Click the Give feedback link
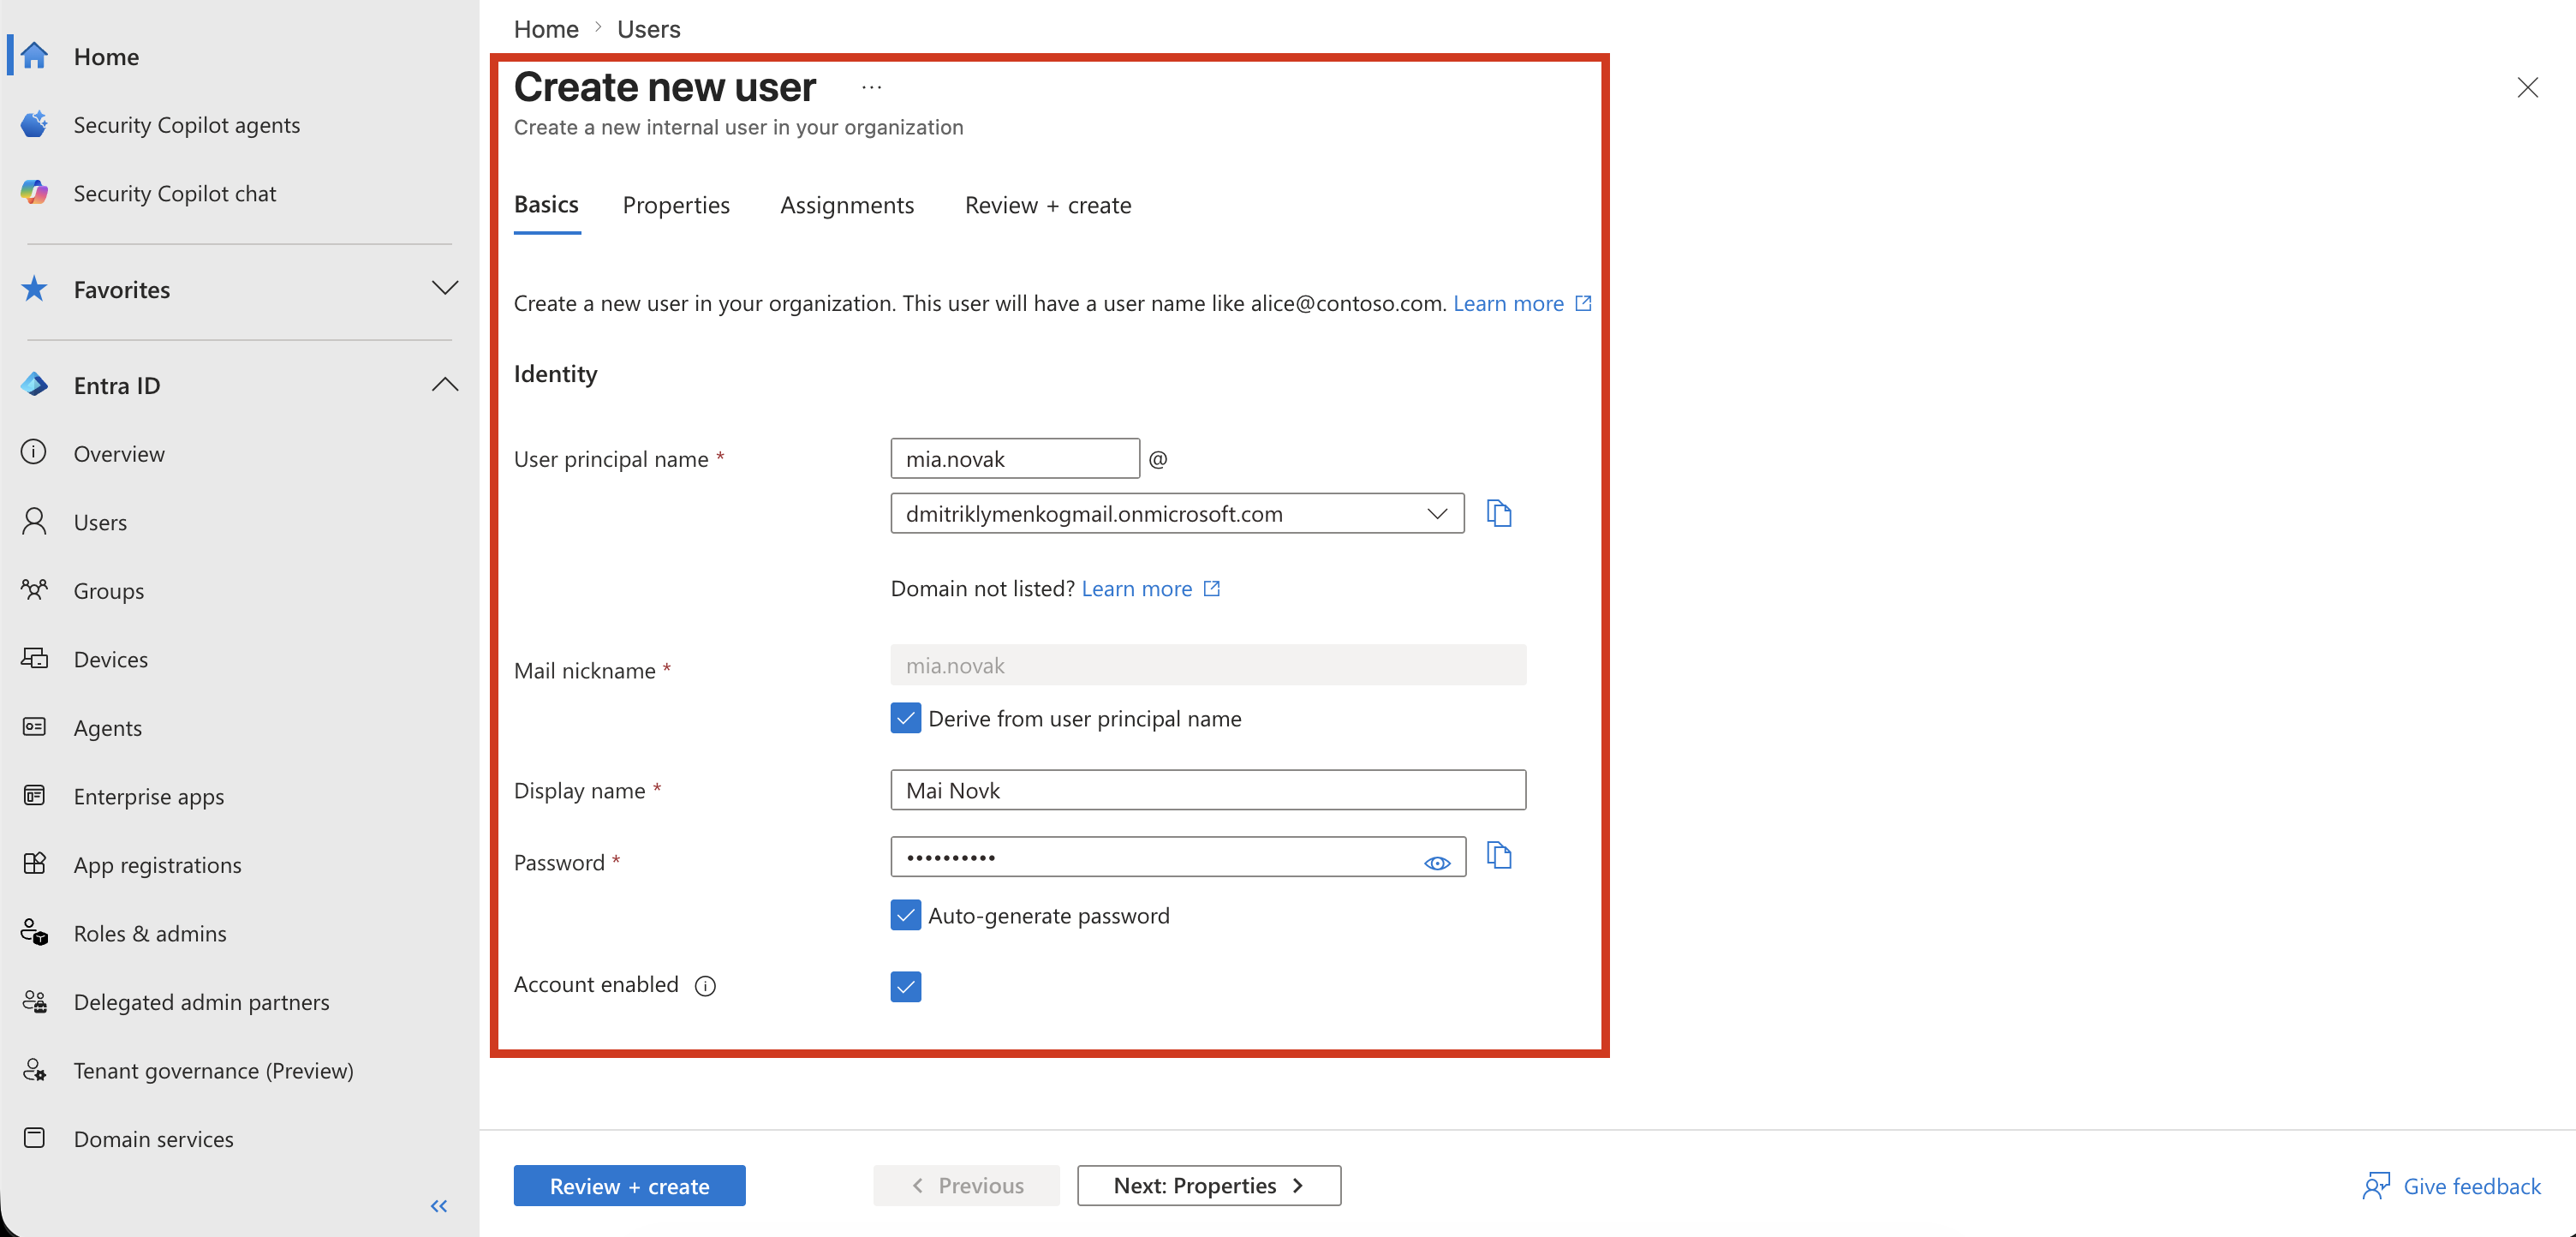Image resolution: width=2576 pixels, height=1237 pixels. tap(2471, 1186)
